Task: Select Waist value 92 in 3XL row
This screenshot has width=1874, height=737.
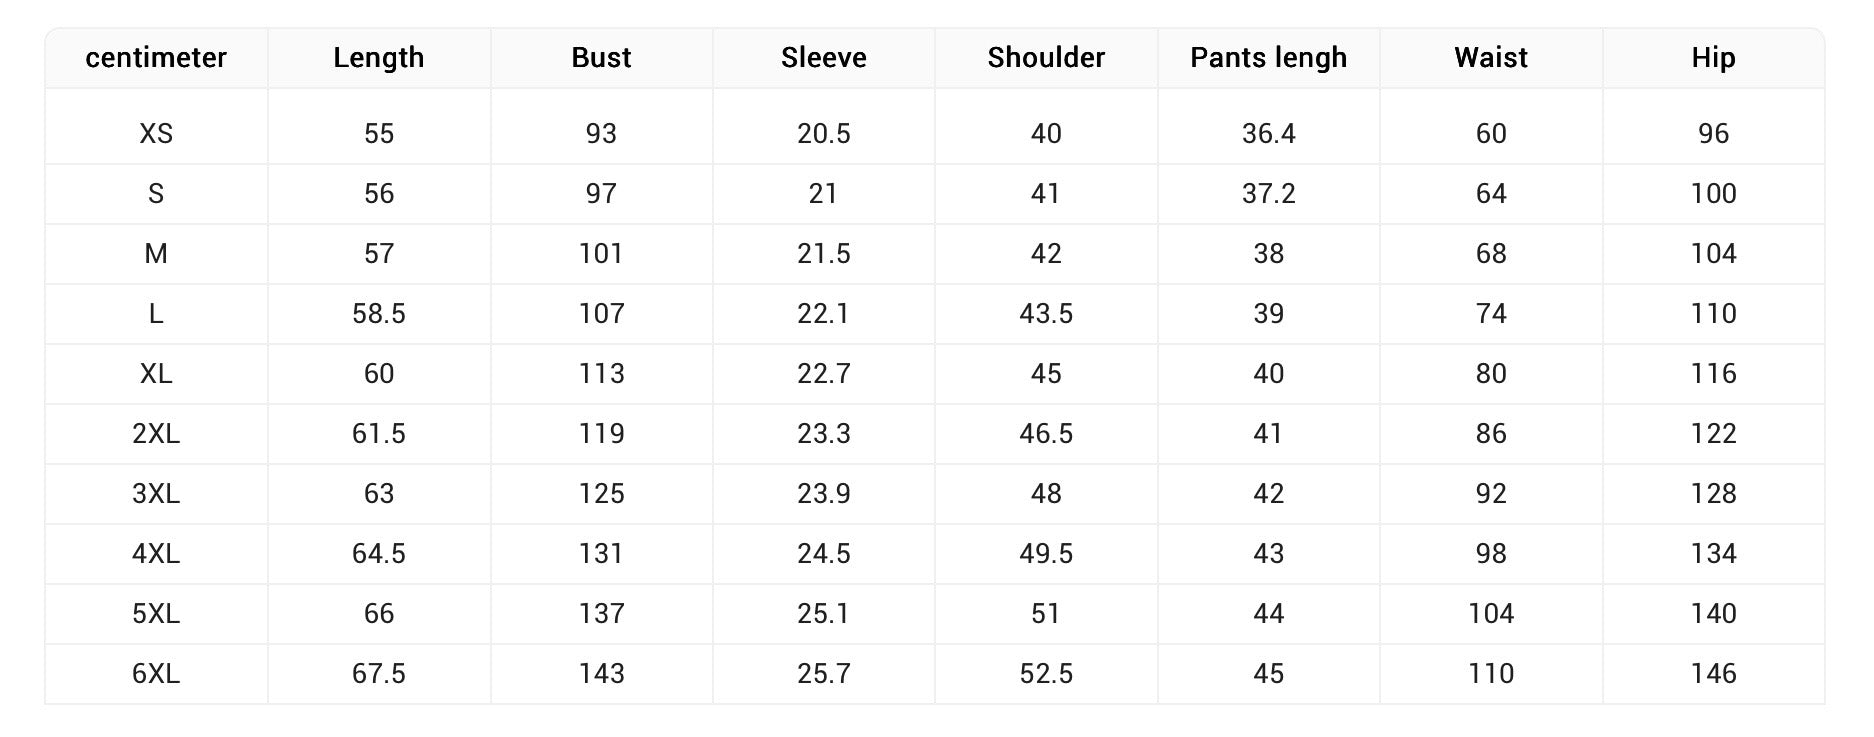Action: [1490, 494]
